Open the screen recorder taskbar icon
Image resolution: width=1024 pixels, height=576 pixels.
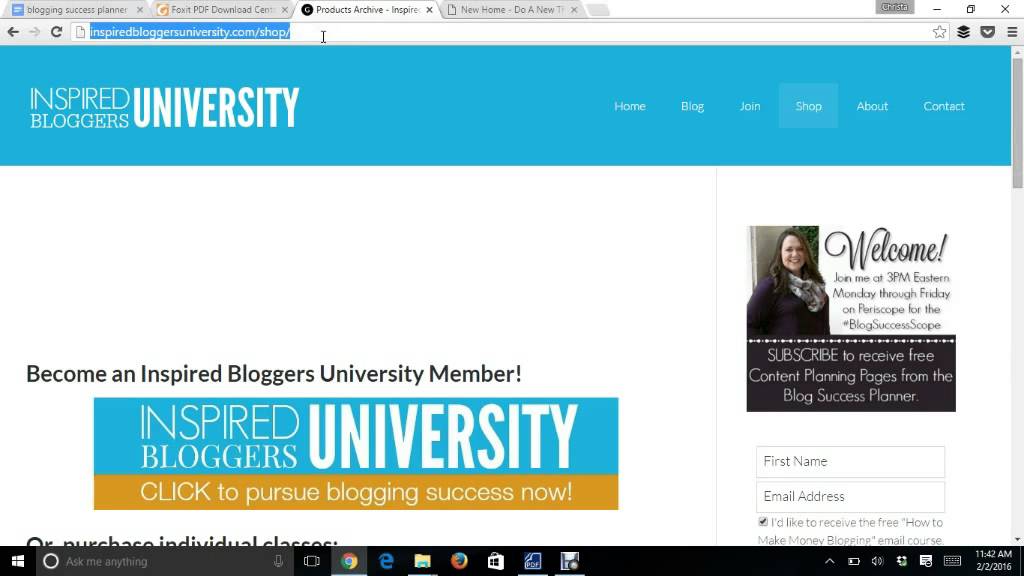pos(569,561)
